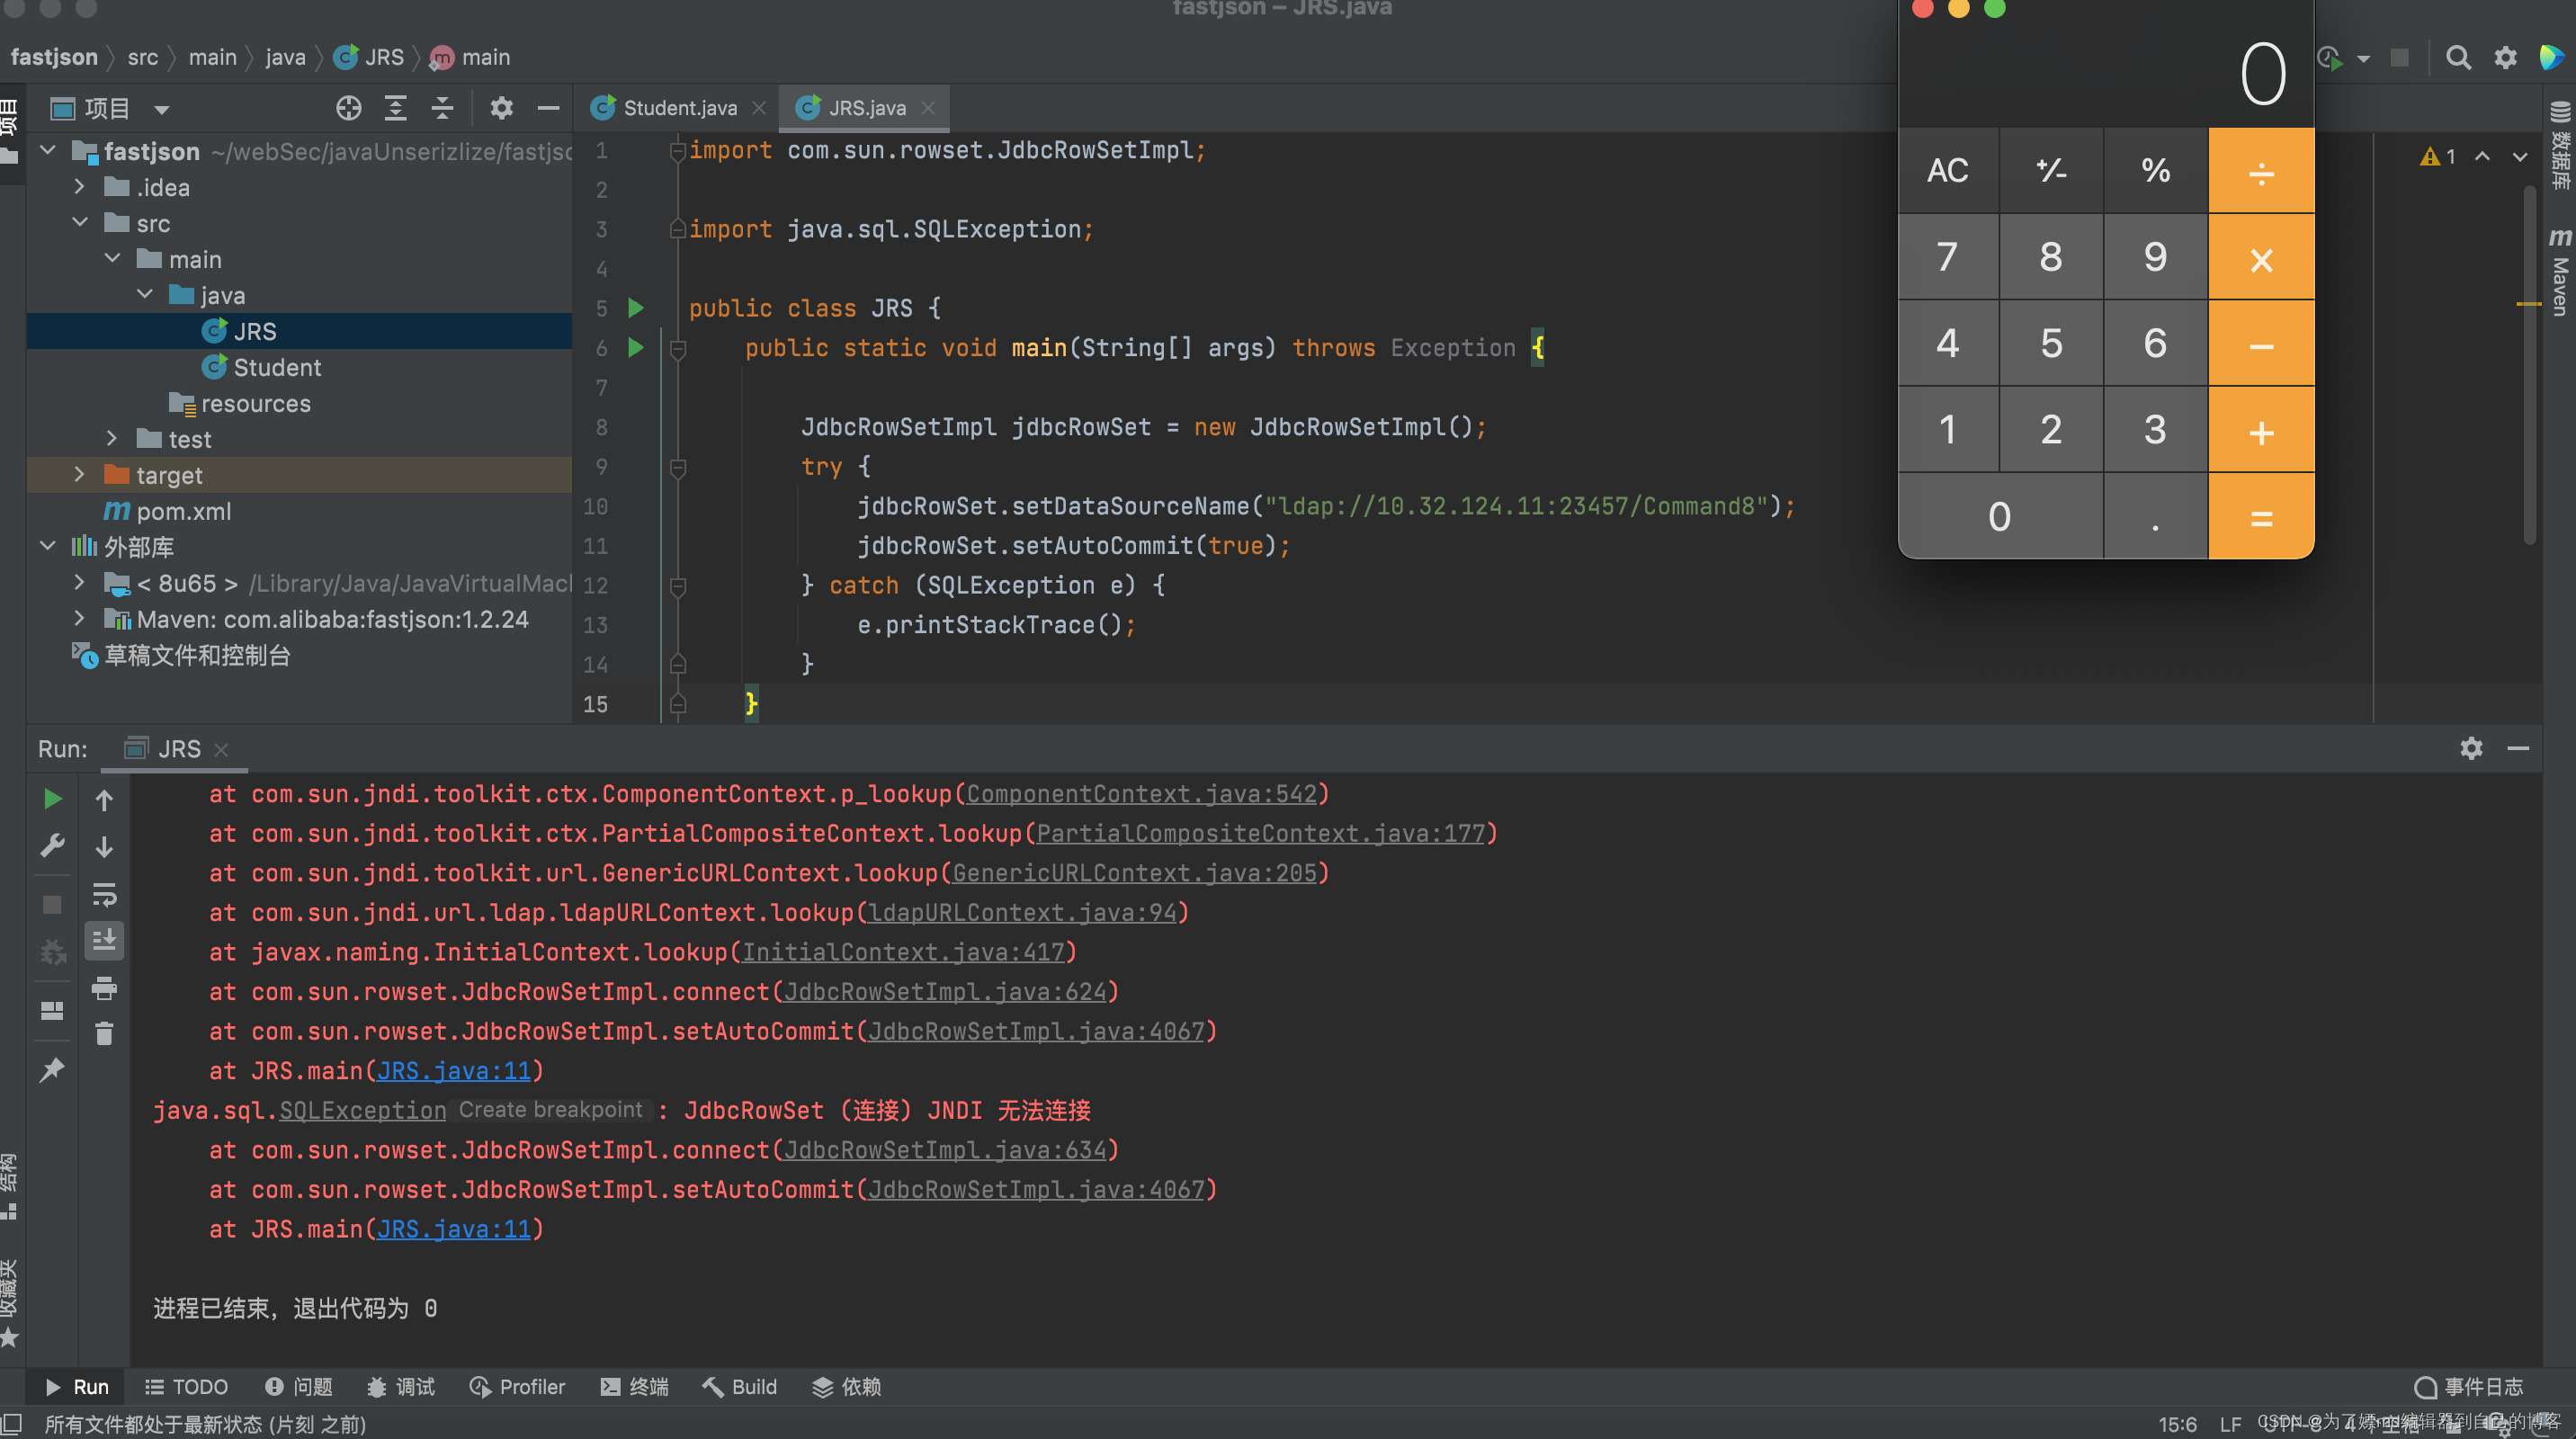Open the Maven side panel
Viewport: 2576px width, 1439px height.
click(x=2559, y=272)
